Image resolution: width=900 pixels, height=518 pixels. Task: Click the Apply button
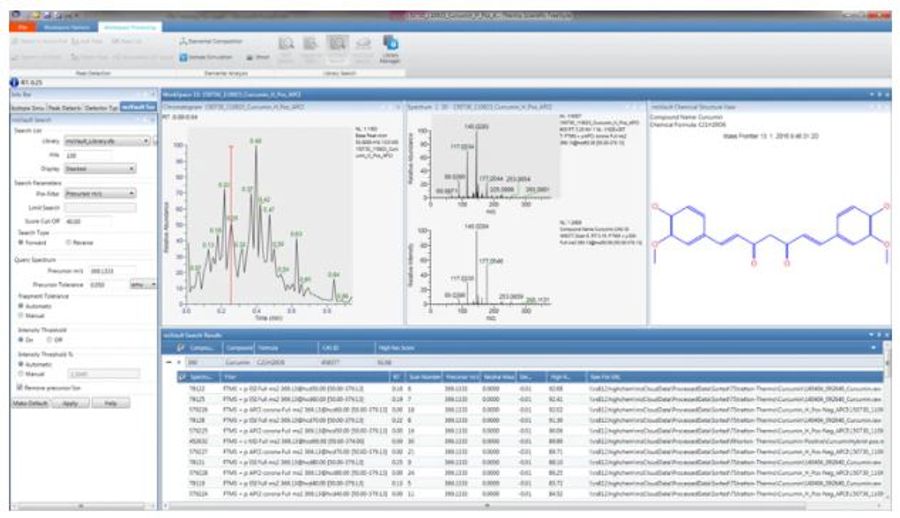click(69, 404)
